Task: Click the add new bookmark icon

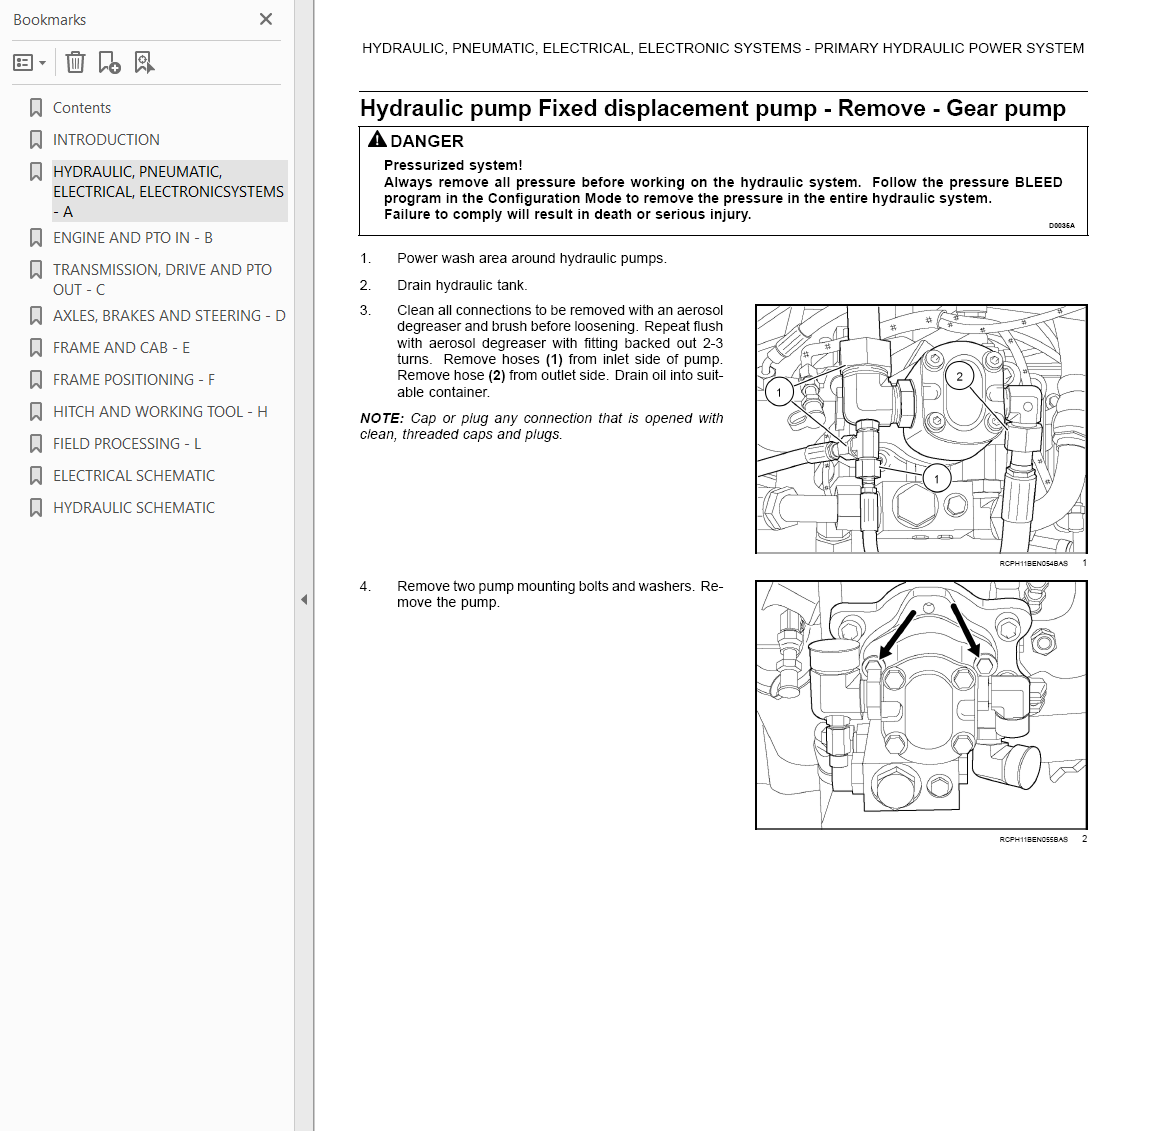Action: click(109, 63)
